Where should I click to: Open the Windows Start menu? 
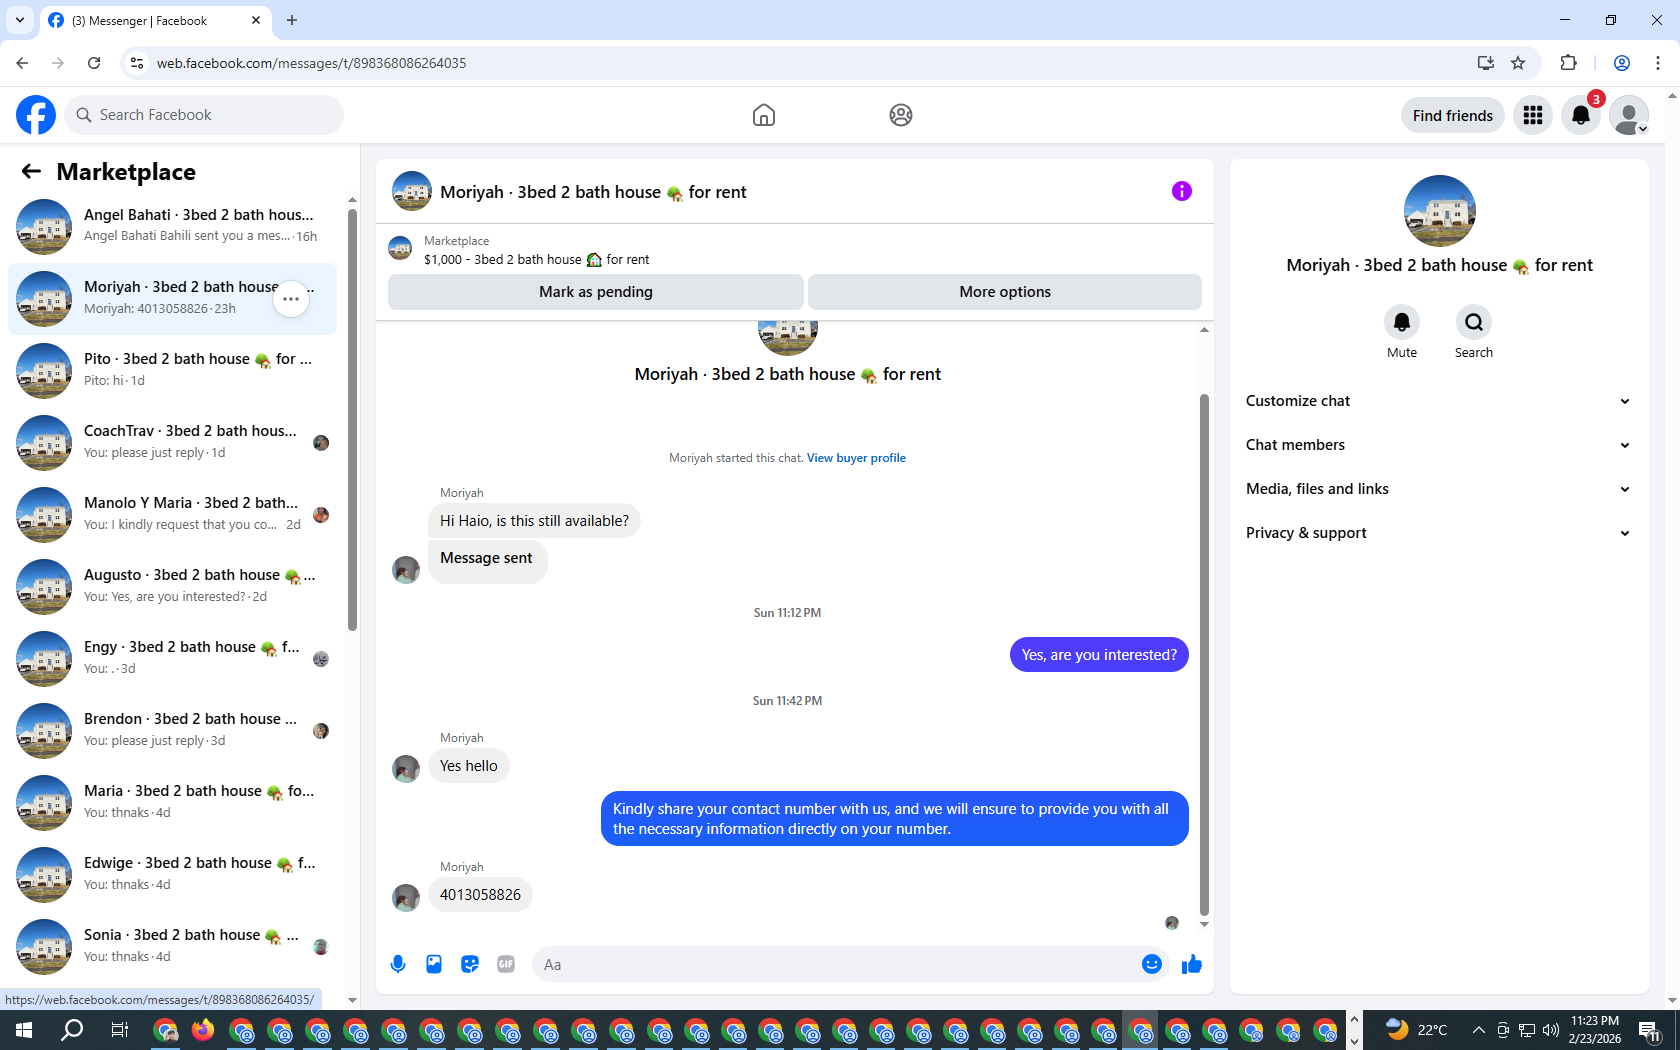click(24, 1030)
